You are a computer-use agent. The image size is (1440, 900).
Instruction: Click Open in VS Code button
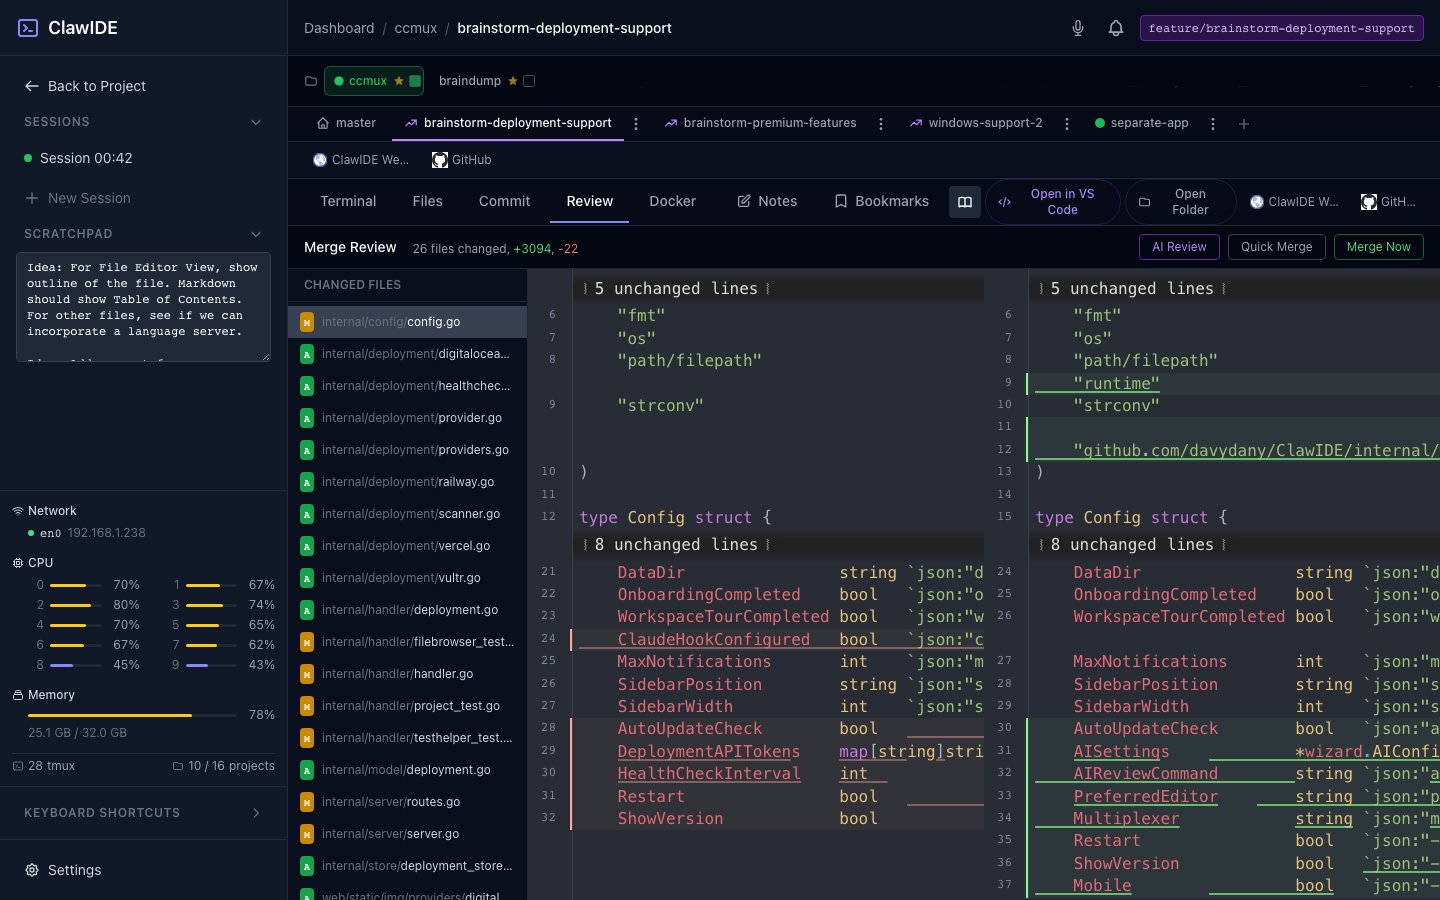pos(1052,202)
